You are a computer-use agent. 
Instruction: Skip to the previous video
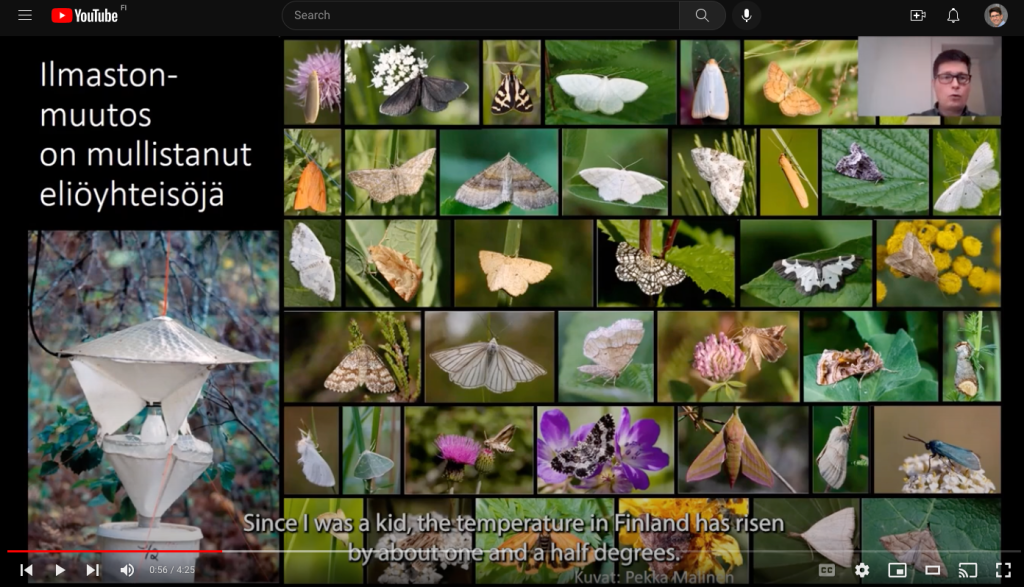coord(26,570)
